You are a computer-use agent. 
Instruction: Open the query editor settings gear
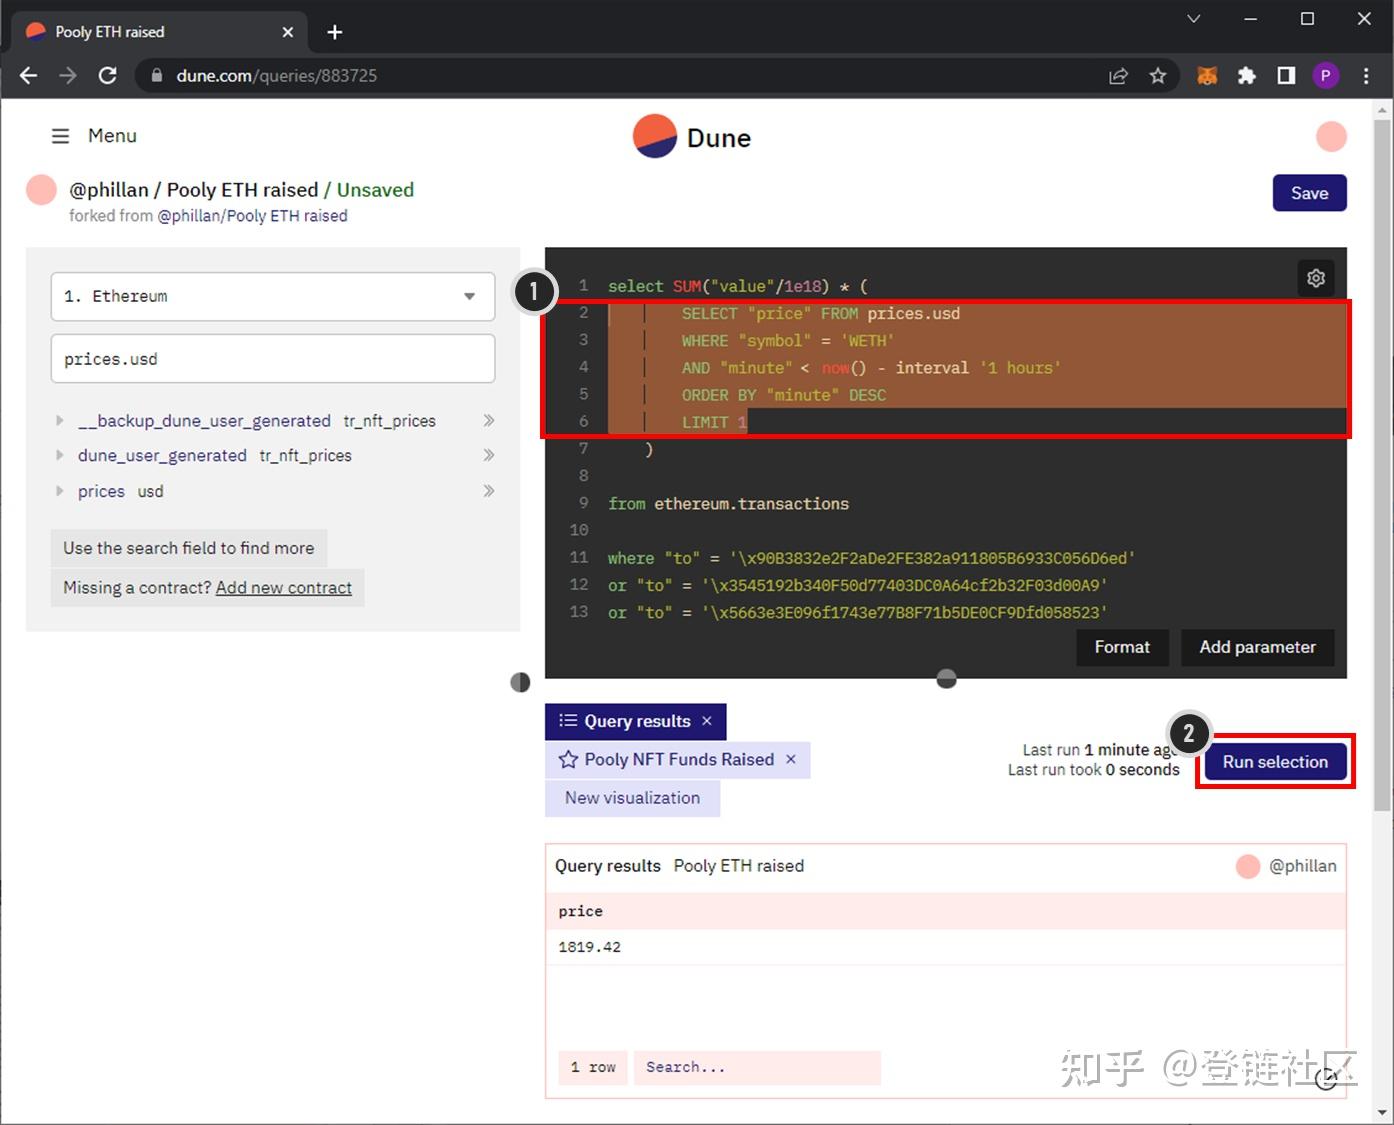[1315, 278]
